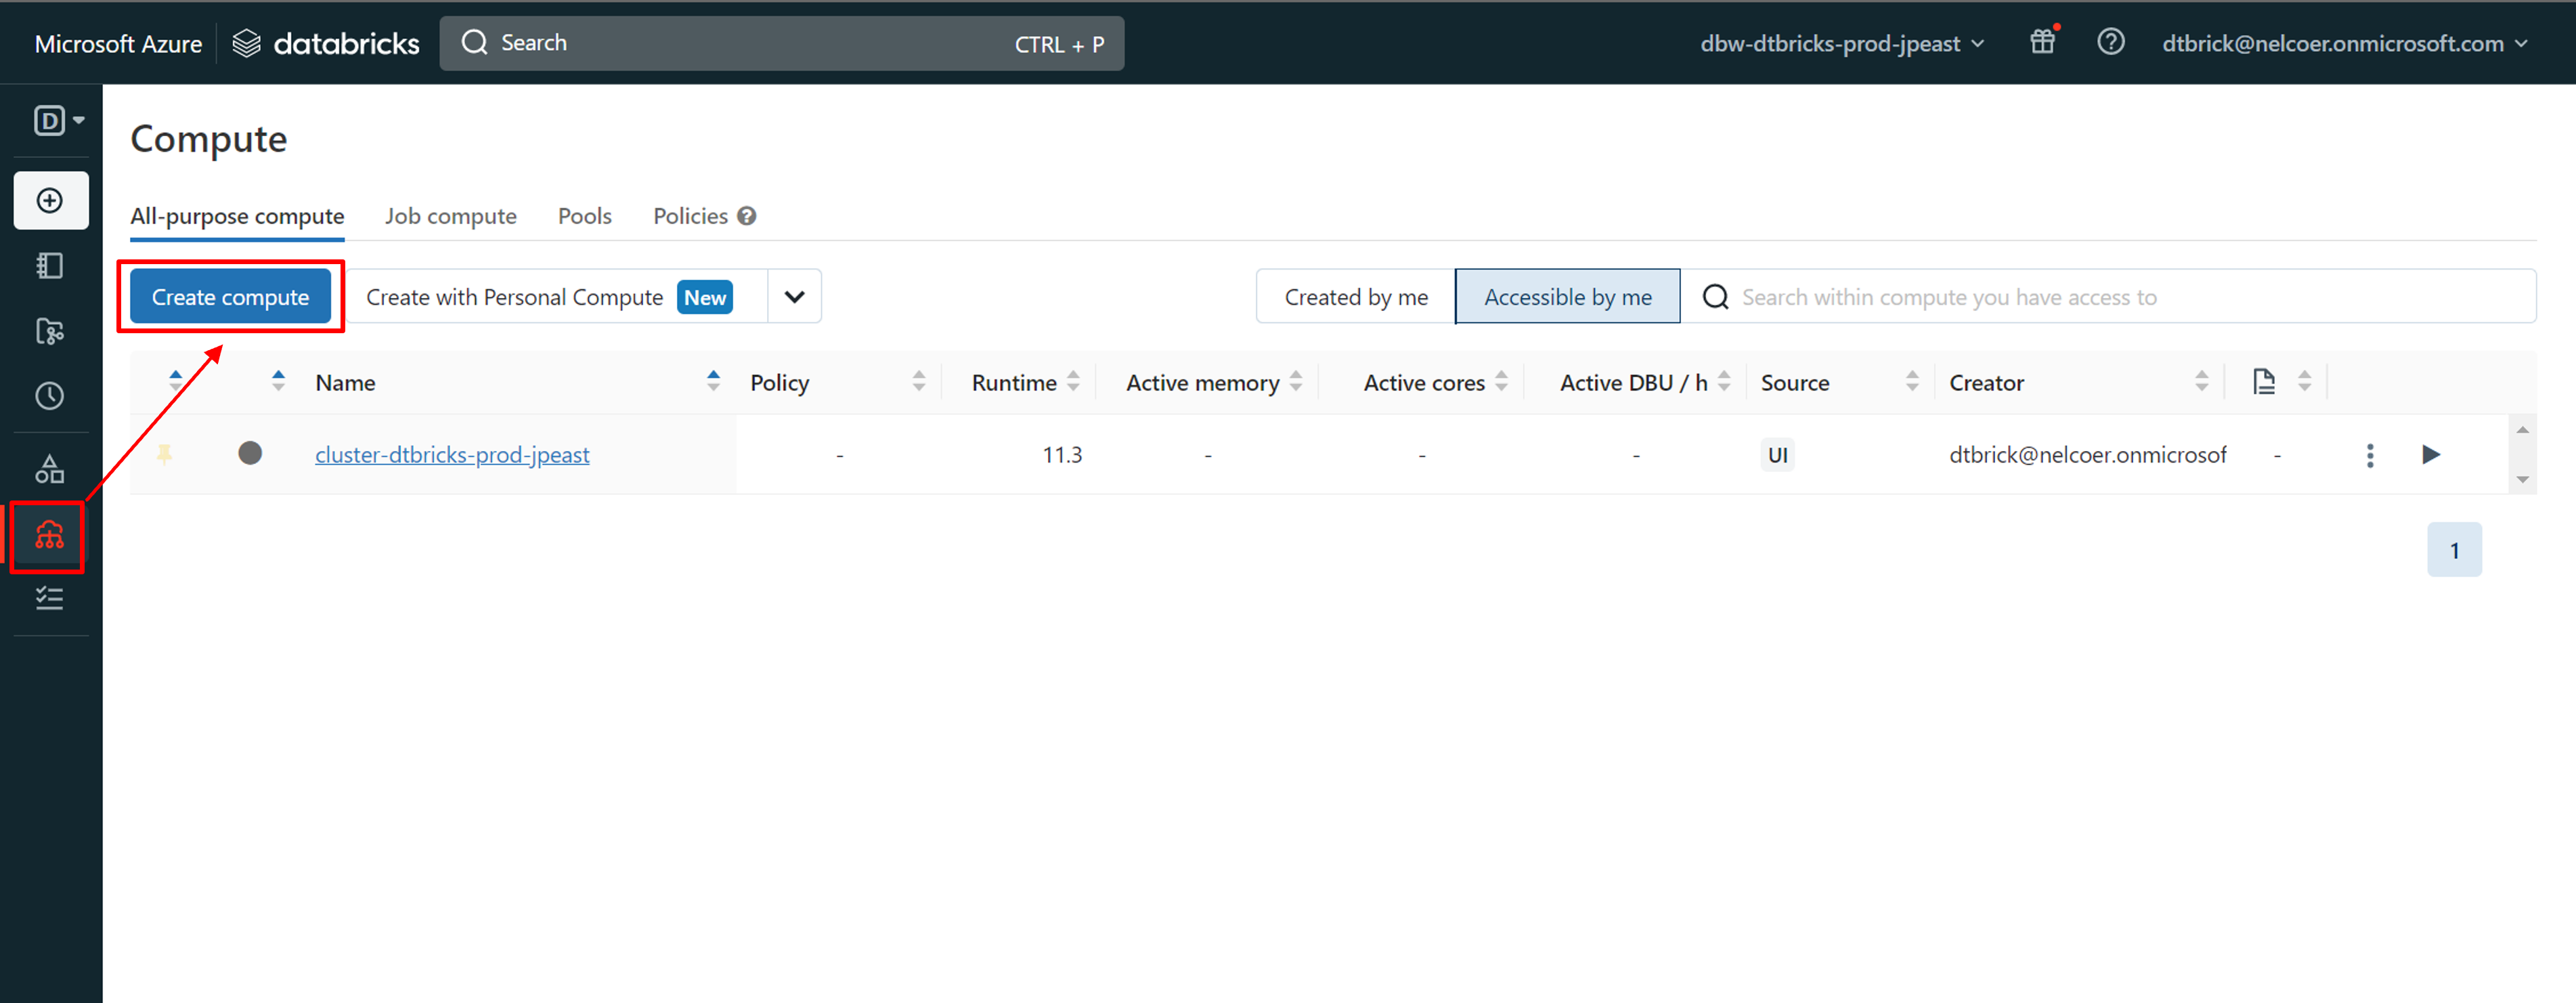This screenshot has width=2576, height=1003.
Task: Switch to the Job compute tab
Action: pos(450,216)
